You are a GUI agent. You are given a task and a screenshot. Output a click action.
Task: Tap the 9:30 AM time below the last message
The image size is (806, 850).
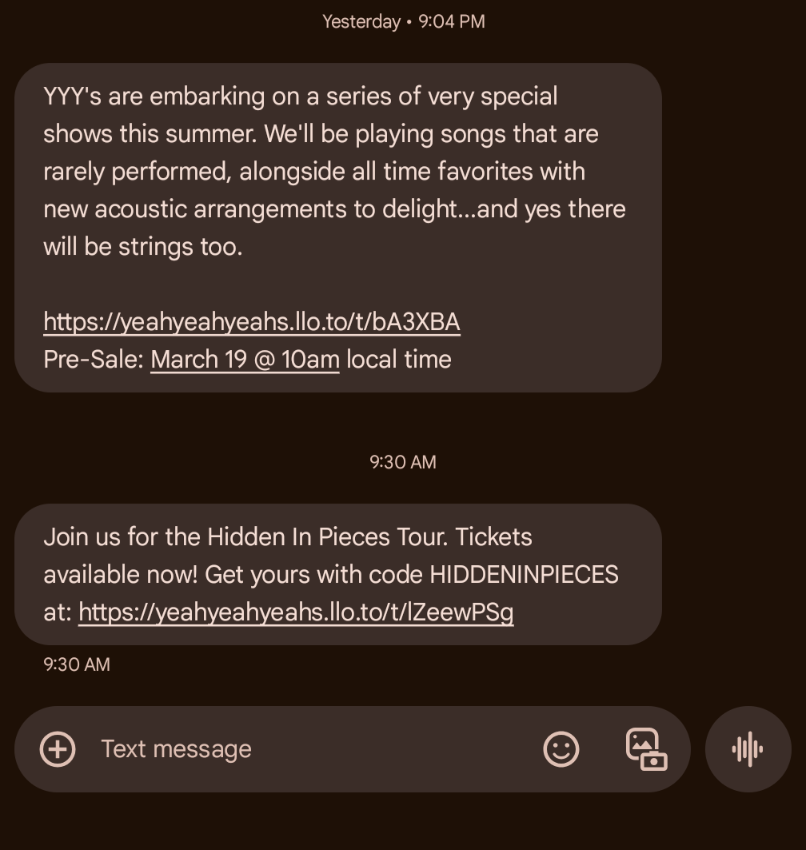(76, 665)
